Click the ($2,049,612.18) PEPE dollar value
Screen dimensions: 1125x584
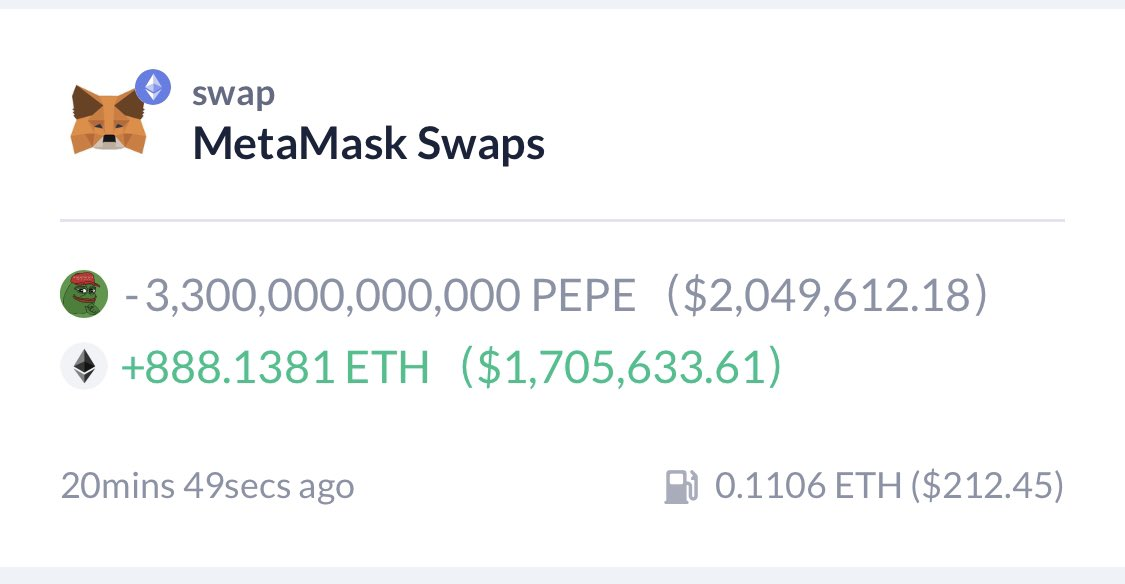pos(826,295)
